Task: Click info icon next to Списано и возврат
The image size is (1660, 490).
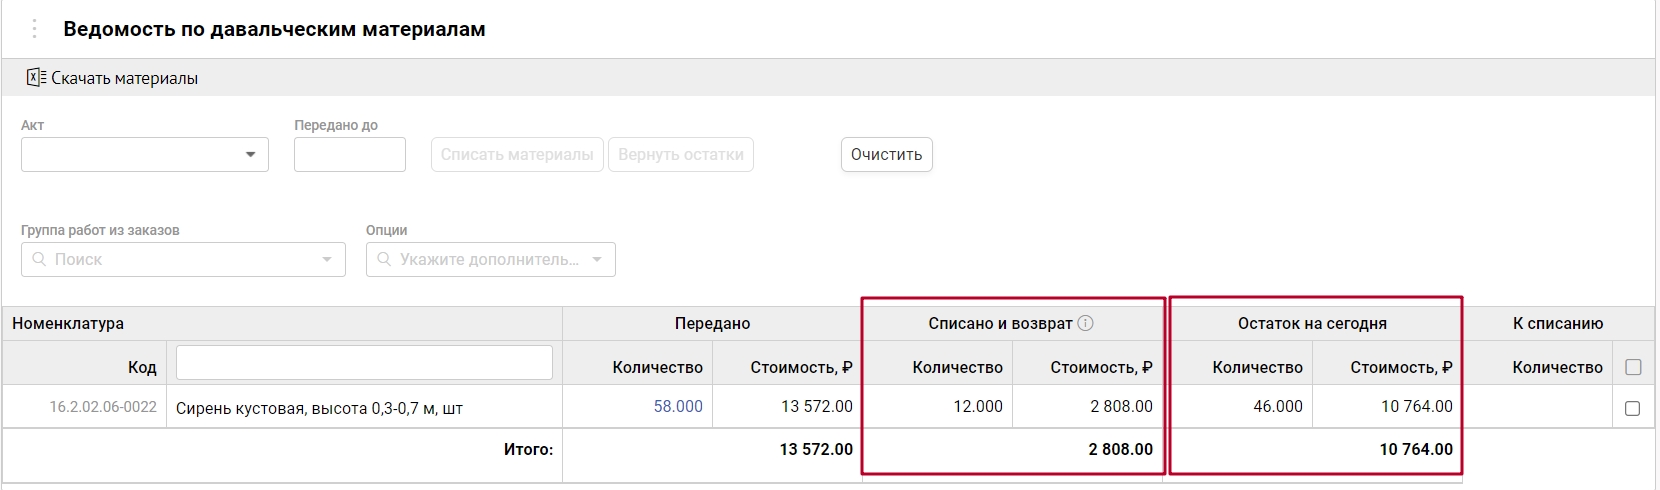Action: coord(1085,323)
